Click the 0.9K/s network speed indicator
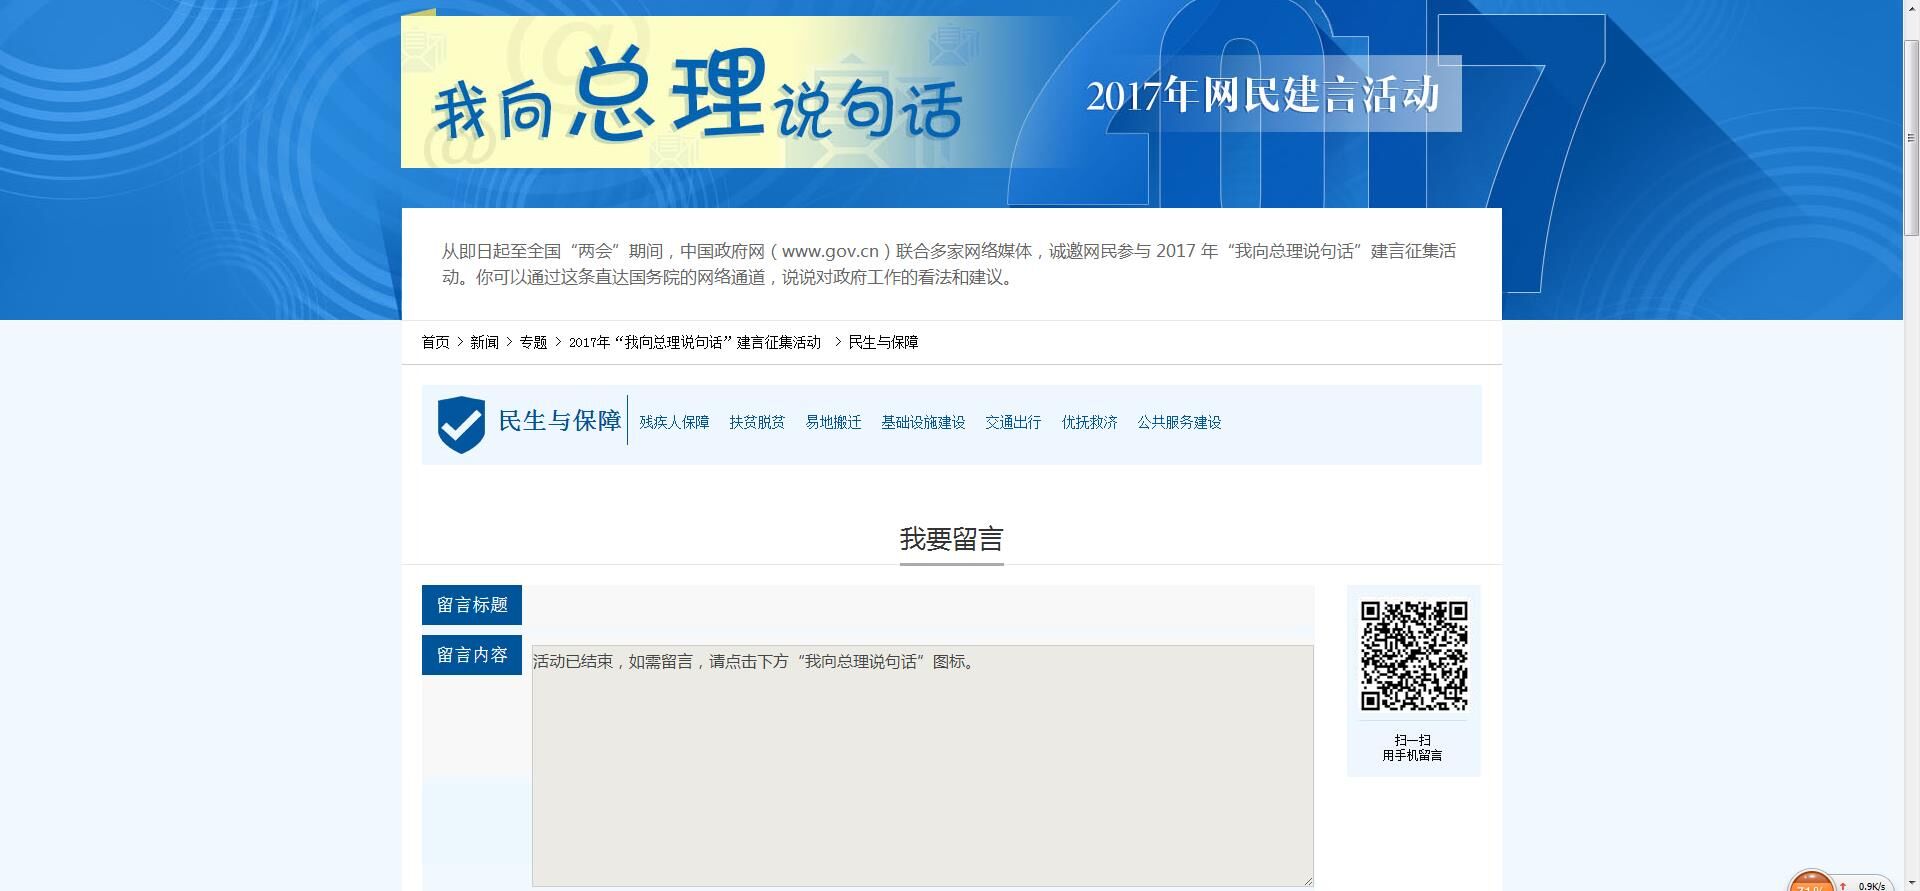1920x891 pixels. coord(1870,885)
